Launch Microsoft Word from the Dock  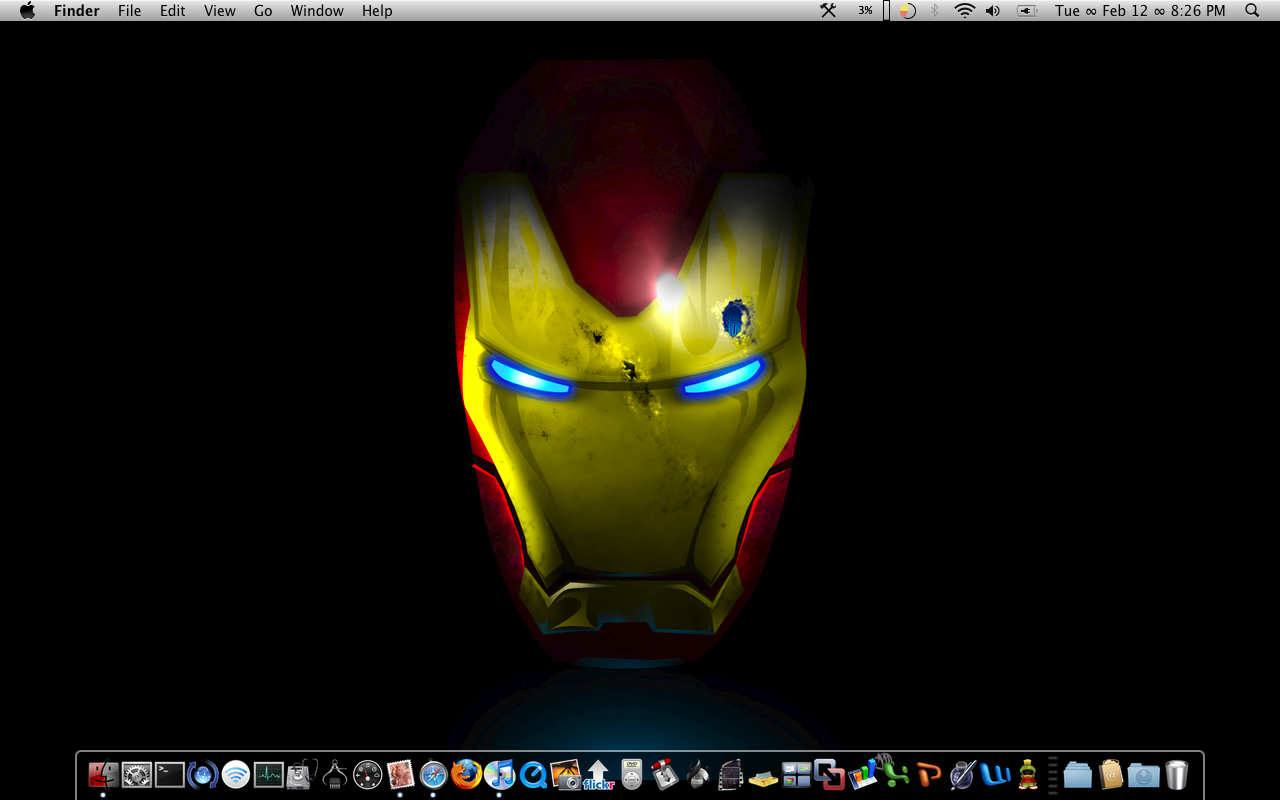point(995,774)
